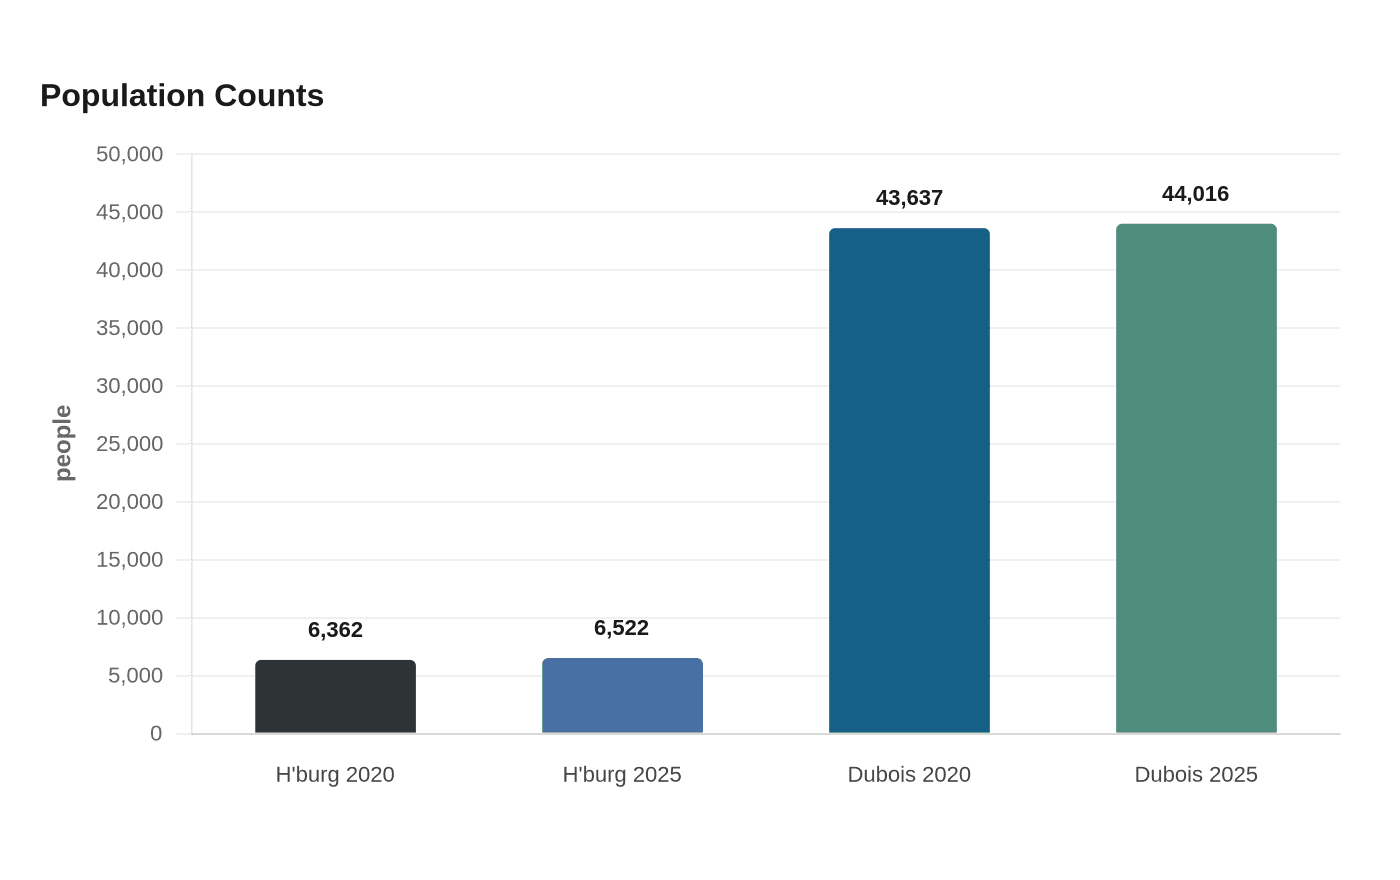Click the 20,000 y-axis tick label
The image size is (1400, 880).
(129, 502)
